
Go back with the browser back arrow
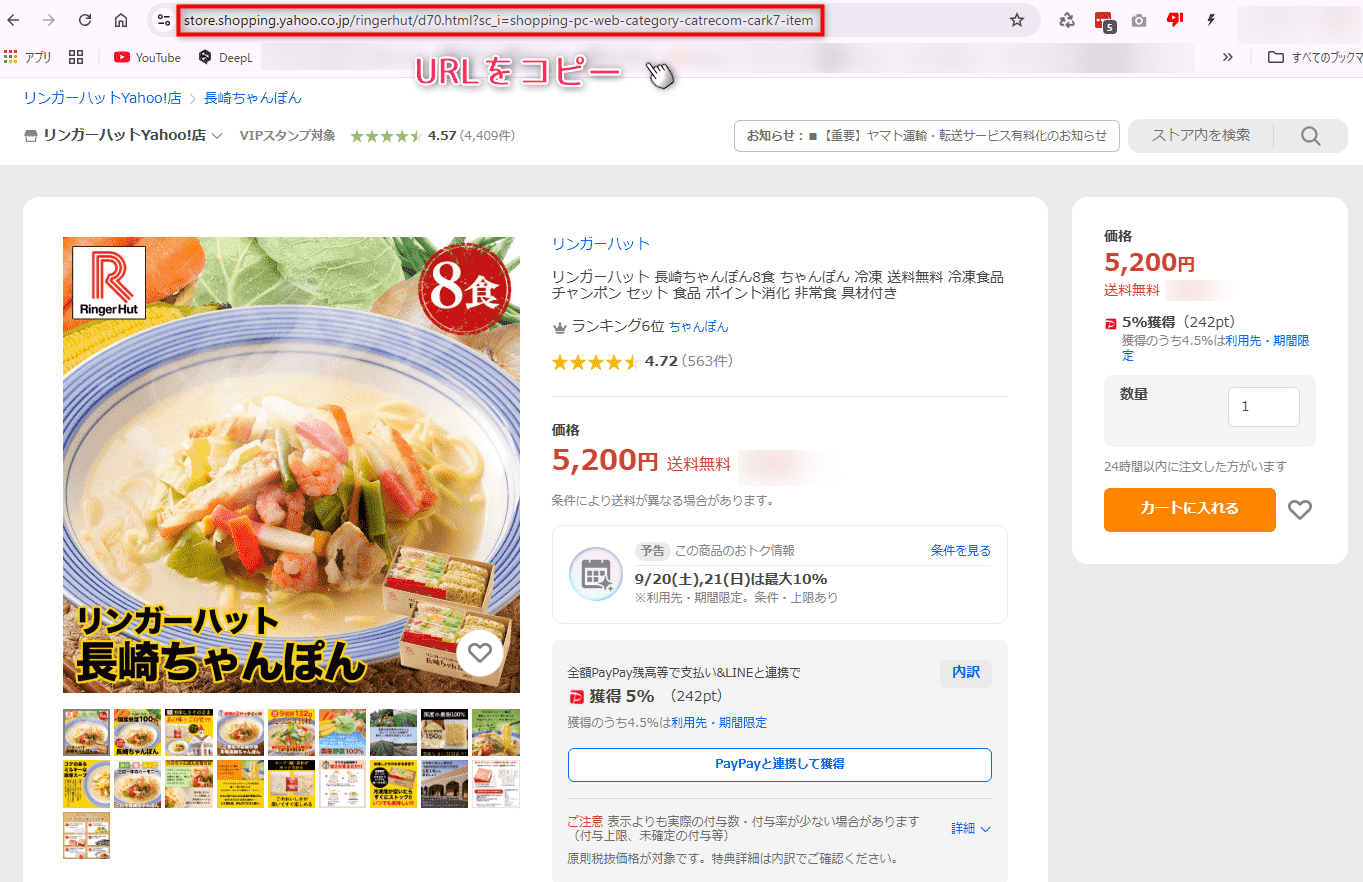[x=14, y=20]
